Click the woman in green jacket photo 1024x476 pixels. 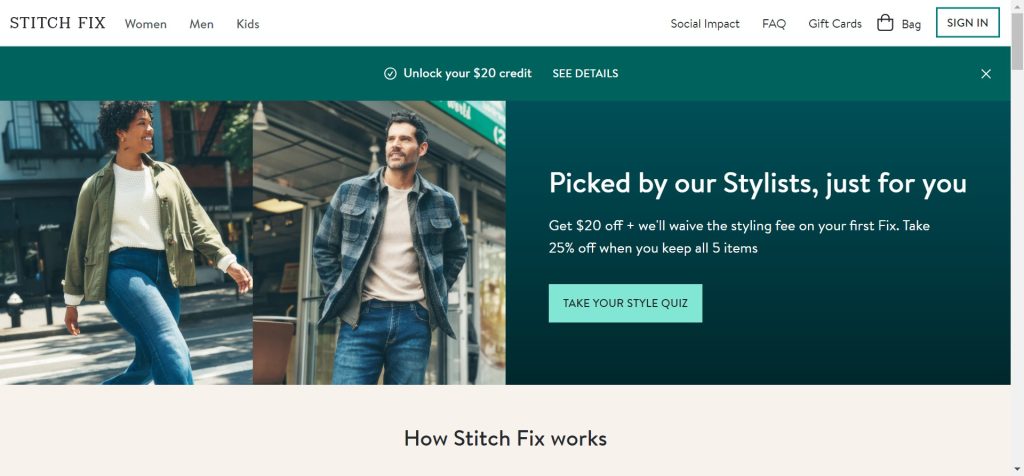[x=126, y=242]
